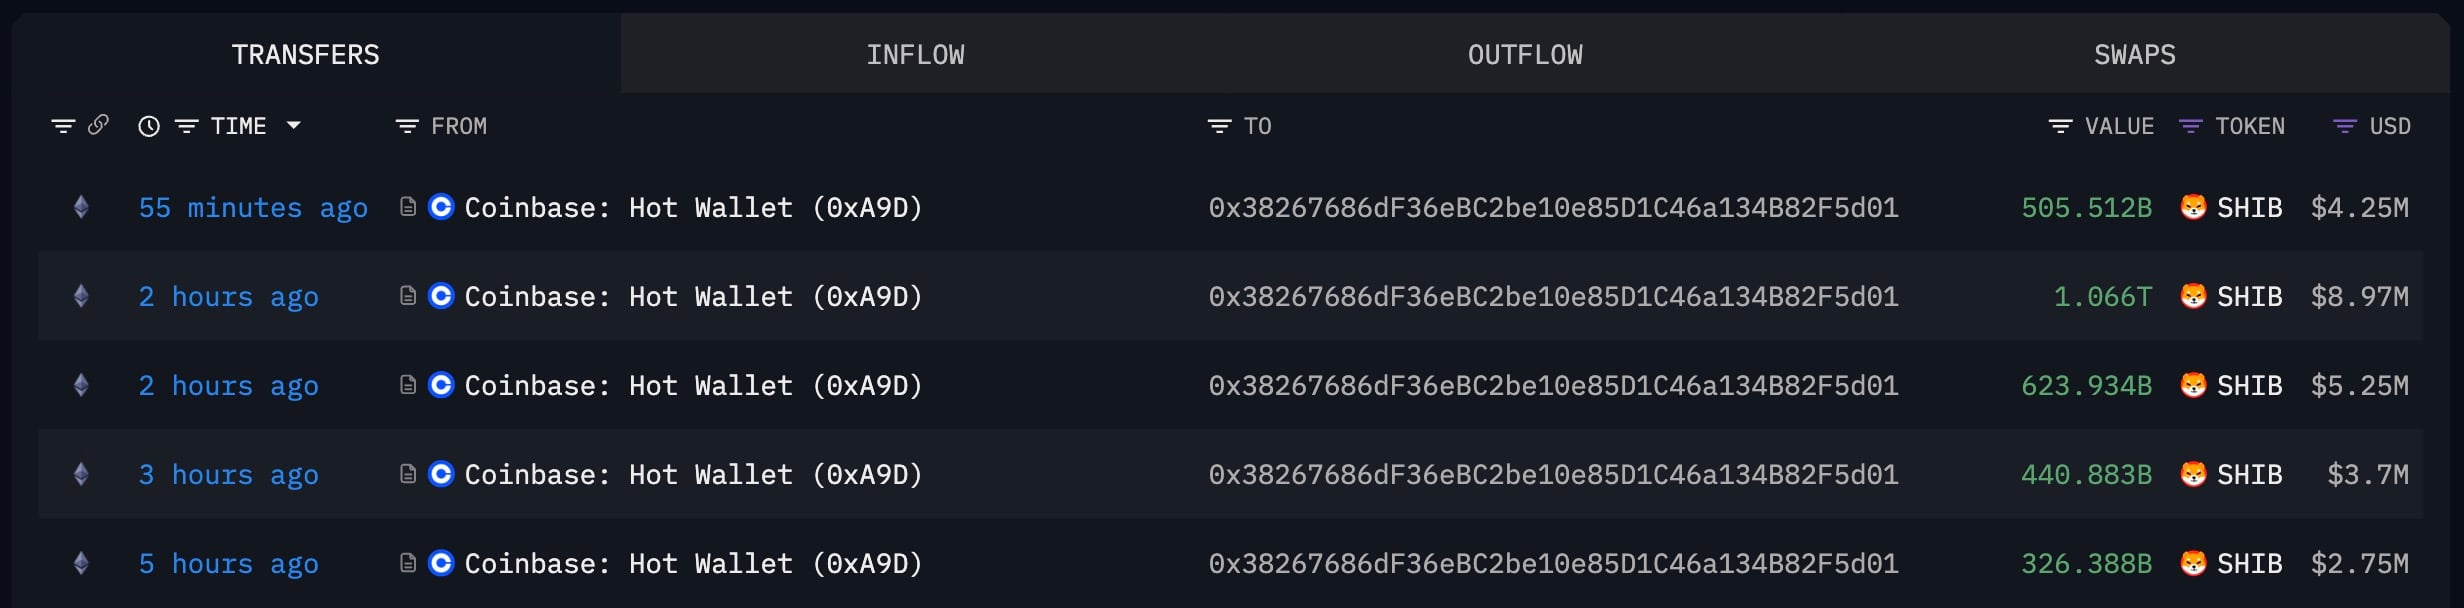Switch to the INFLOW tab
This screenshot has width=2464, height=608.
[915, 55]
